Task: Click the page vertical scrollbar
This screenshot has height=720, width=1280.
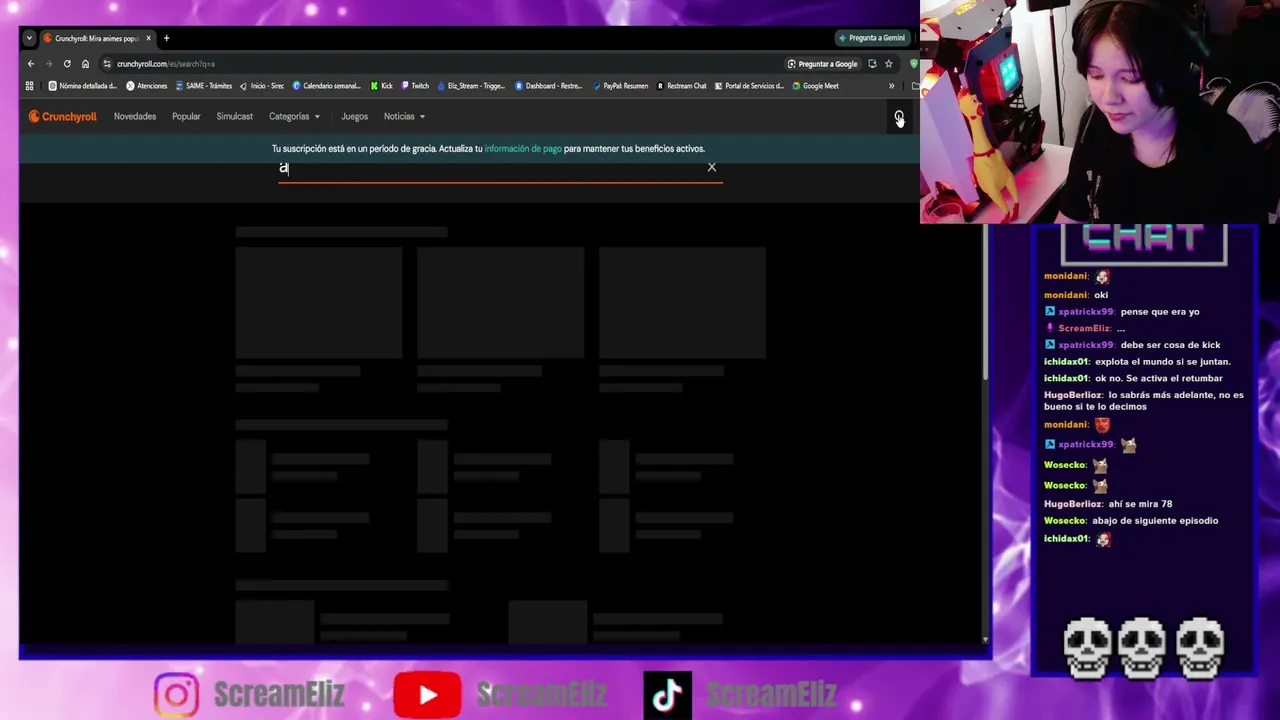Action: pos(985,300)
